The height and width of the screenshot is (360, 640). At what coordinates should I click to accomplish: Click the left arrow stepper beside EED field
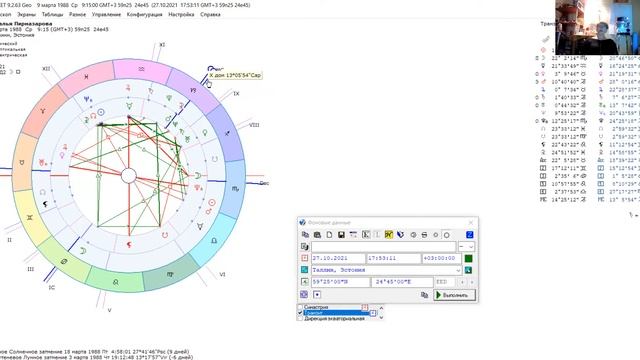(462, 282)
